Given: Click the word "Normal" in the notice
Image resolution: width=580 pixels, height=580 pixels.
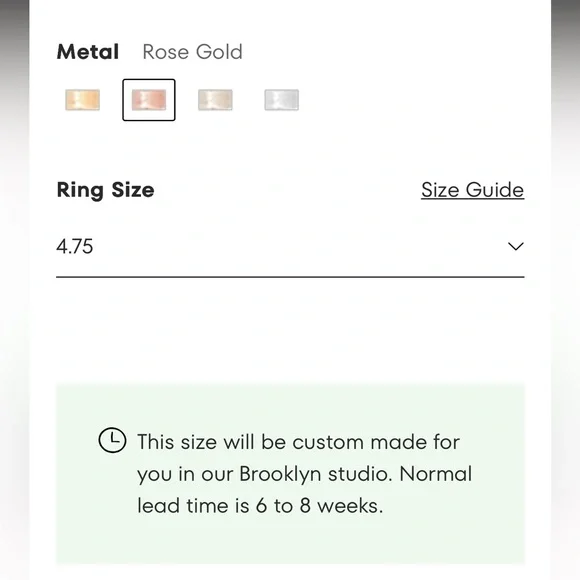Looking at the screenshot, I should pos(436,474).
